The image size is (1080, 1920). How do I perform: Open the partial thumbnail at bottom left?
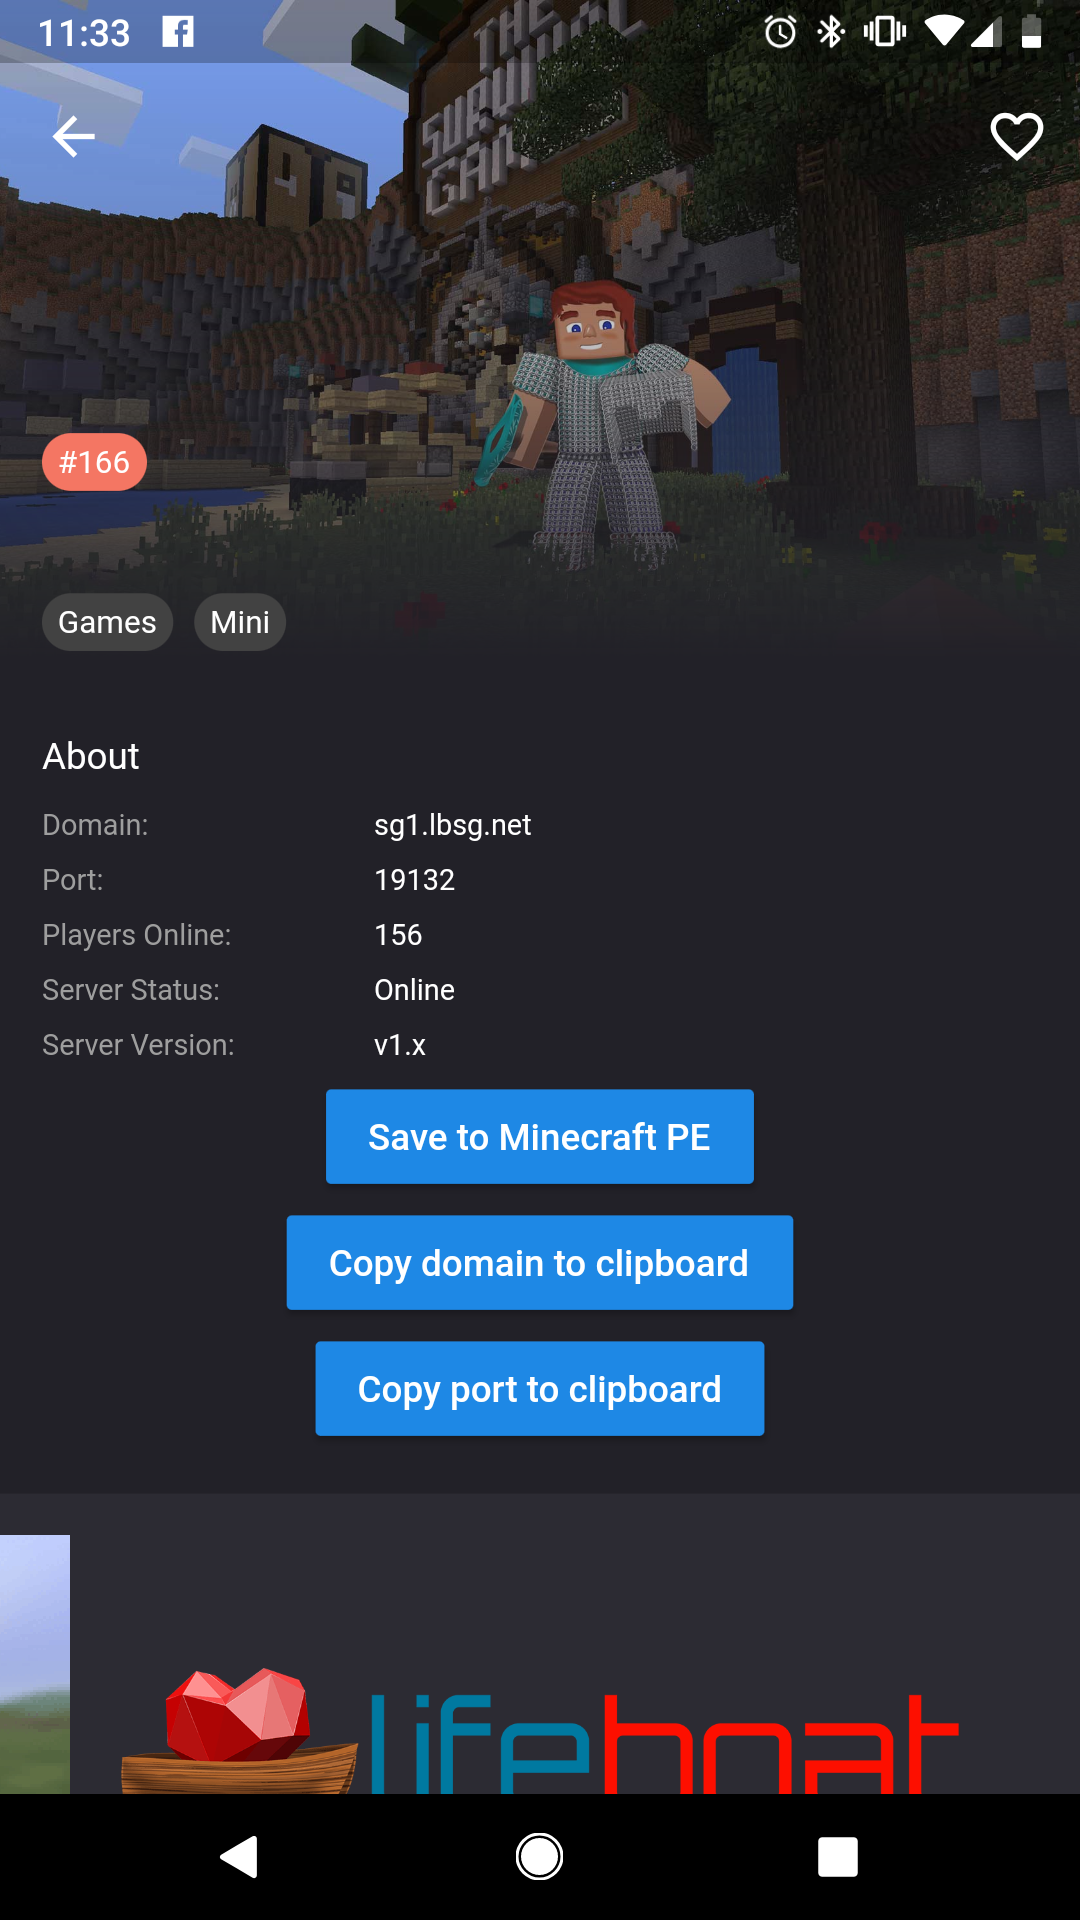click(35, 1664)
